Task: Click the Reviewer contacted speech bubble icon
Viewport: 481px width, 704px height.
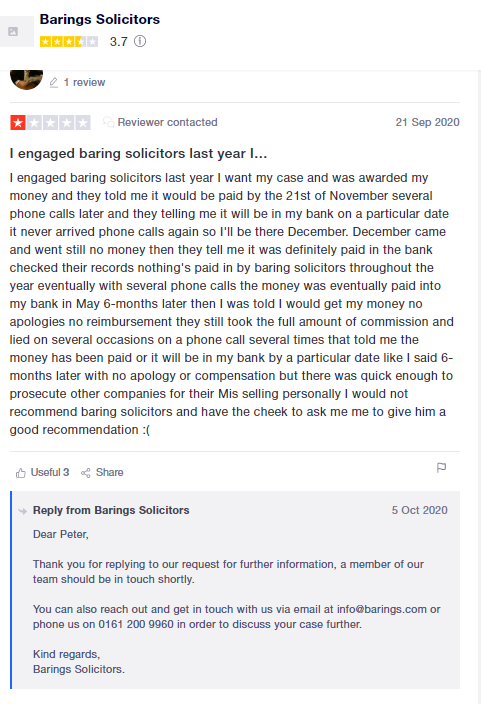Action: tap(108, 122)
